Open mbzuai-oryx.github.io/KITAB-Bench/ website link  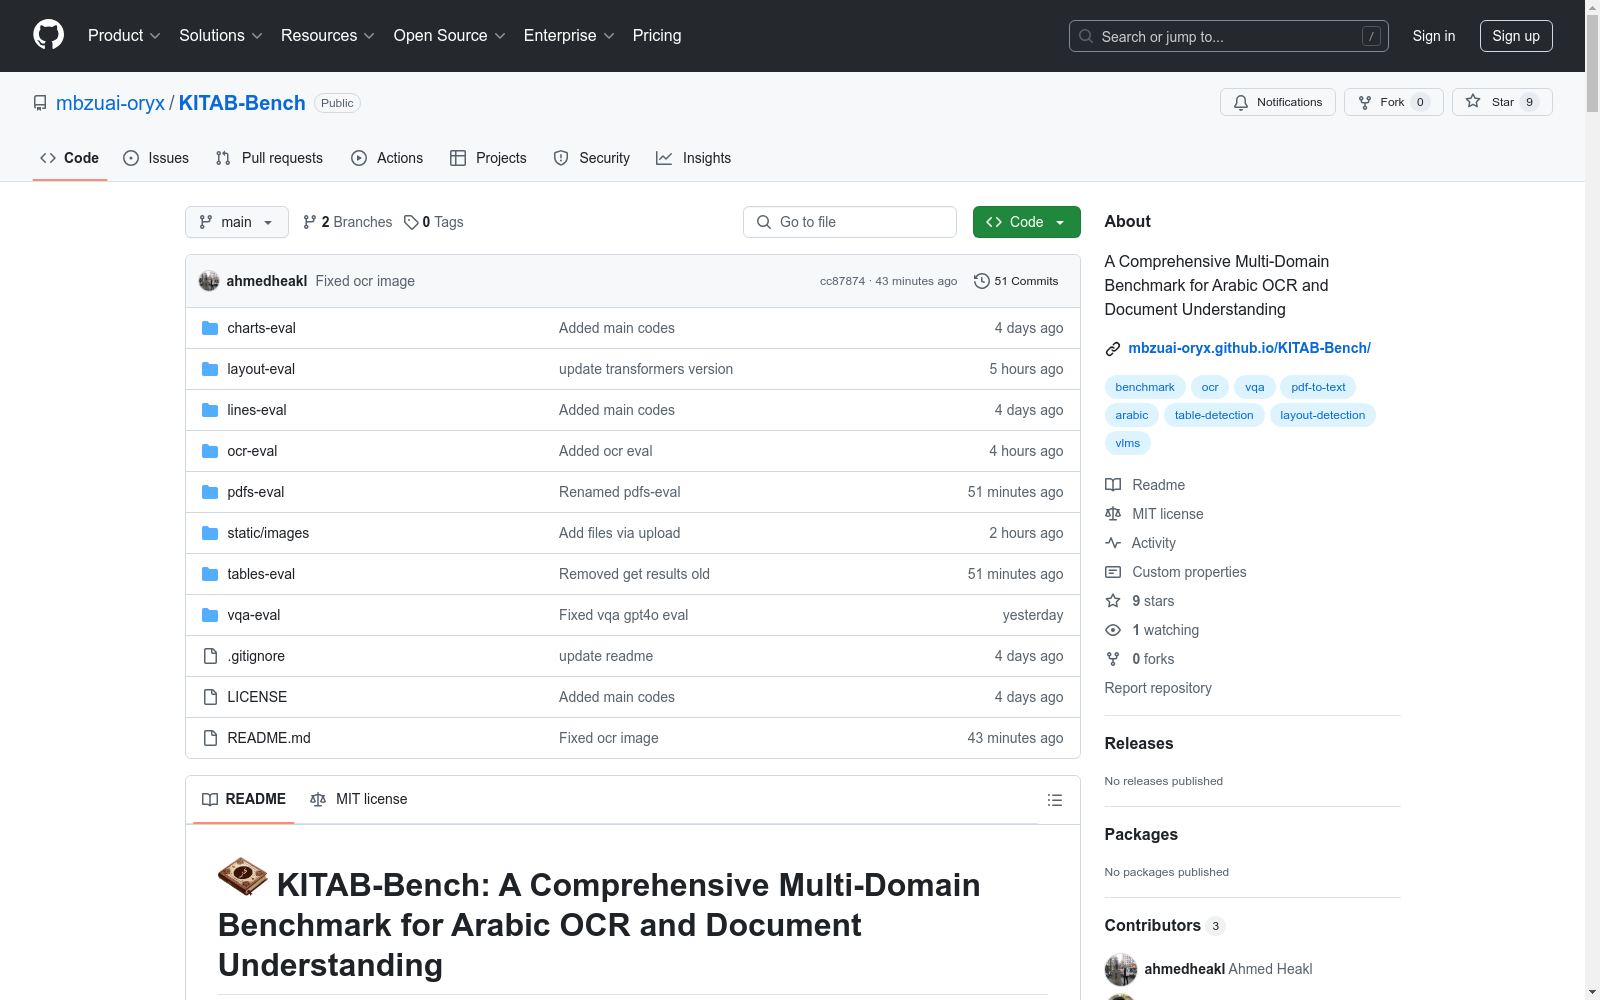1249,348
